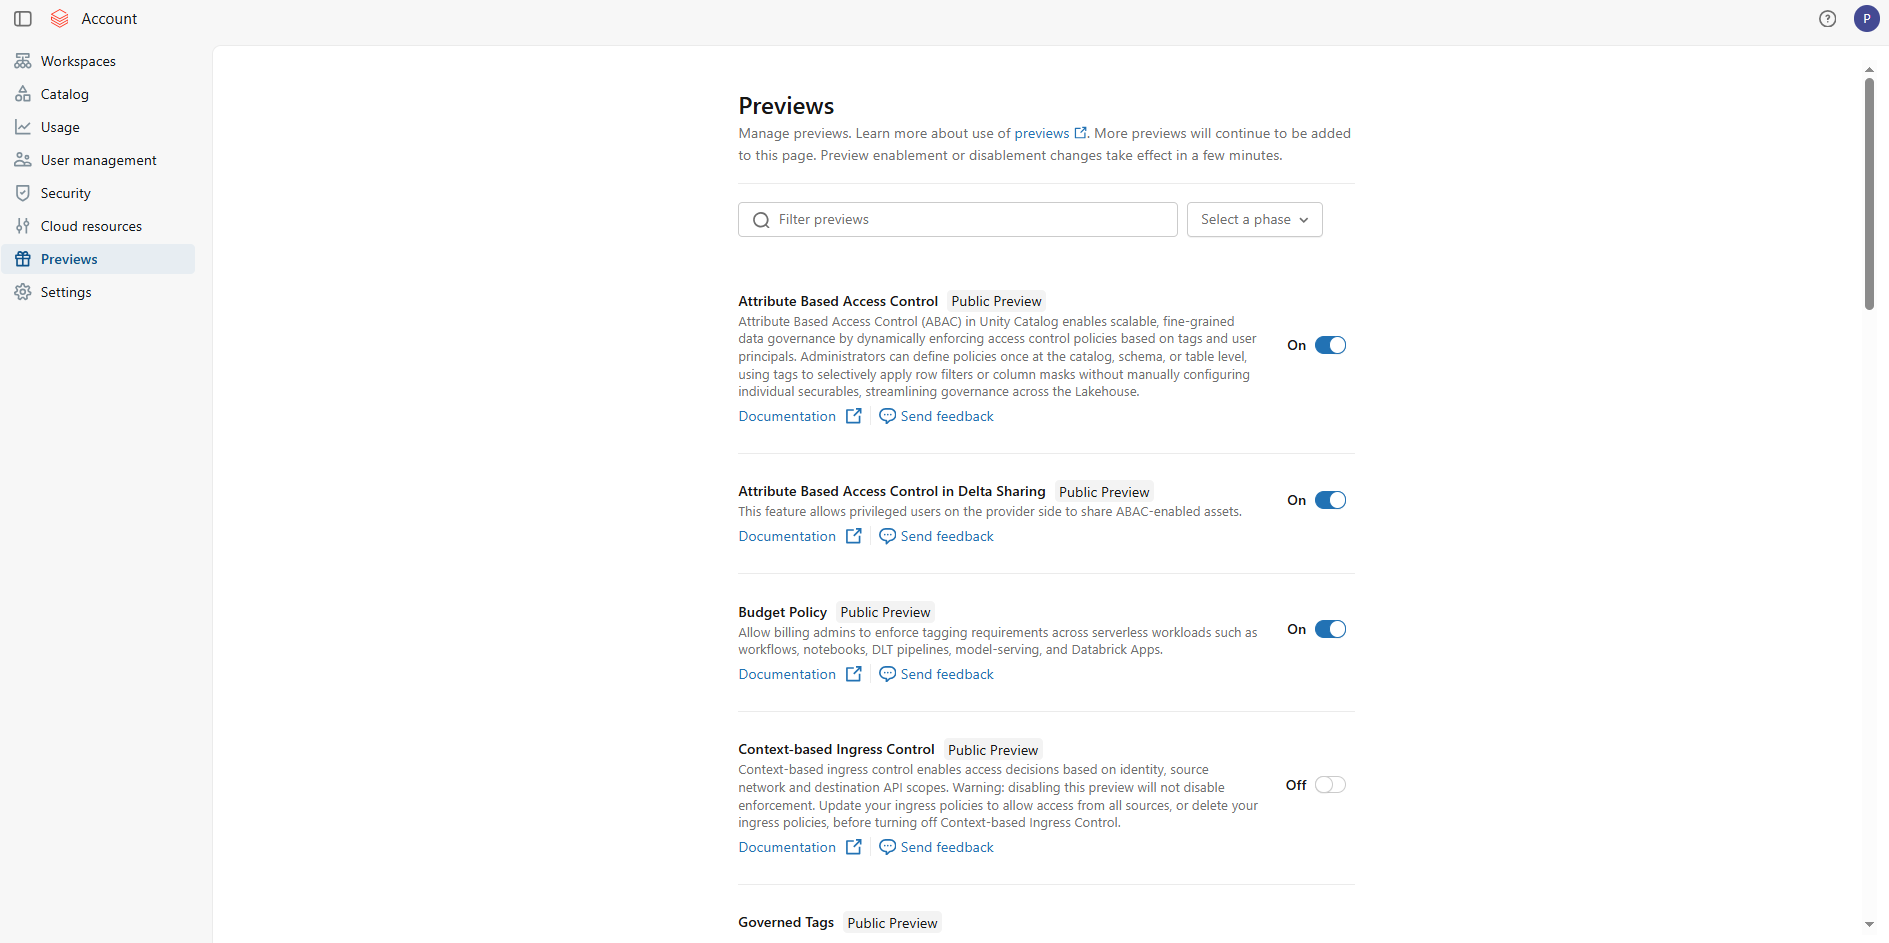Open help via the question mark icon

pyautogui.click(x=1828, y=18)
